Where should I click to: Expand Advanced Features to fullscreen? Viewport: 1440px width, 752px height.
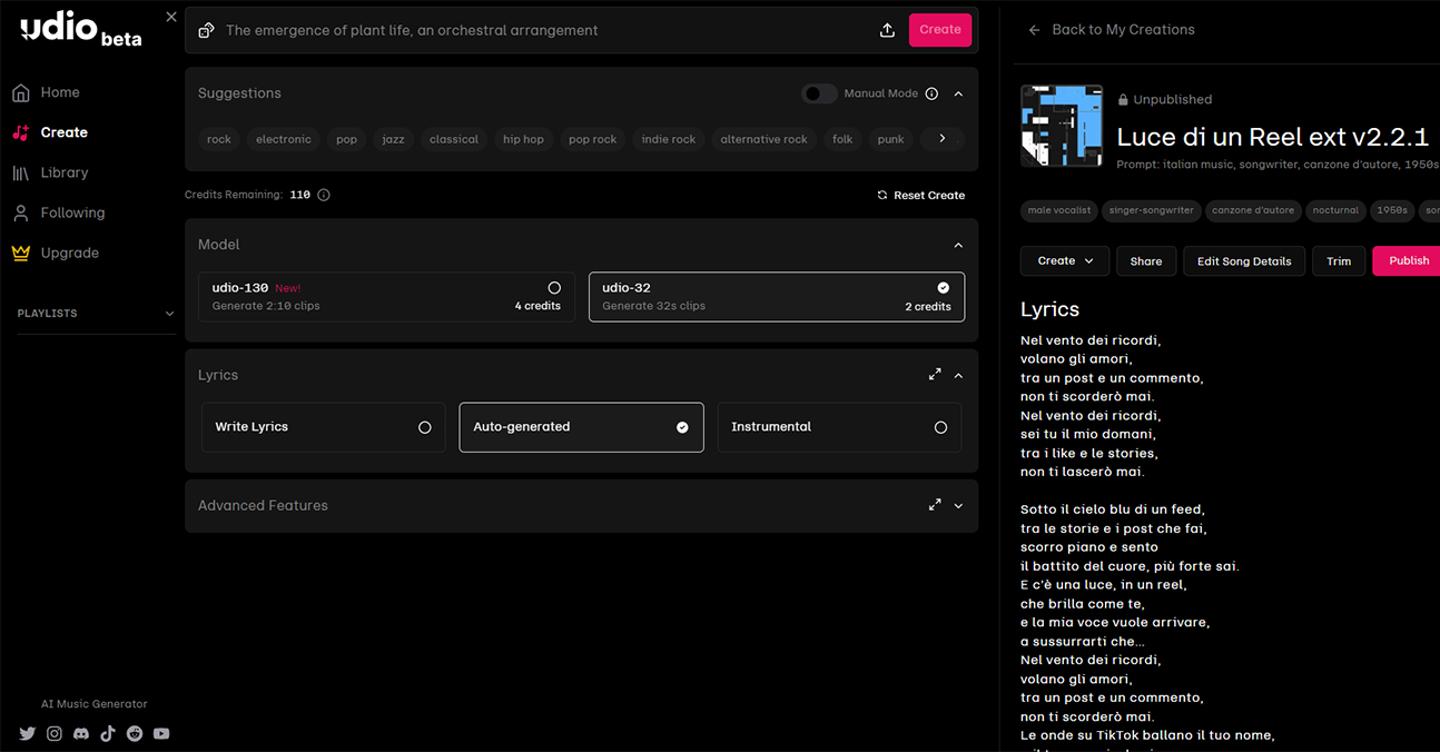pos(935,505)
